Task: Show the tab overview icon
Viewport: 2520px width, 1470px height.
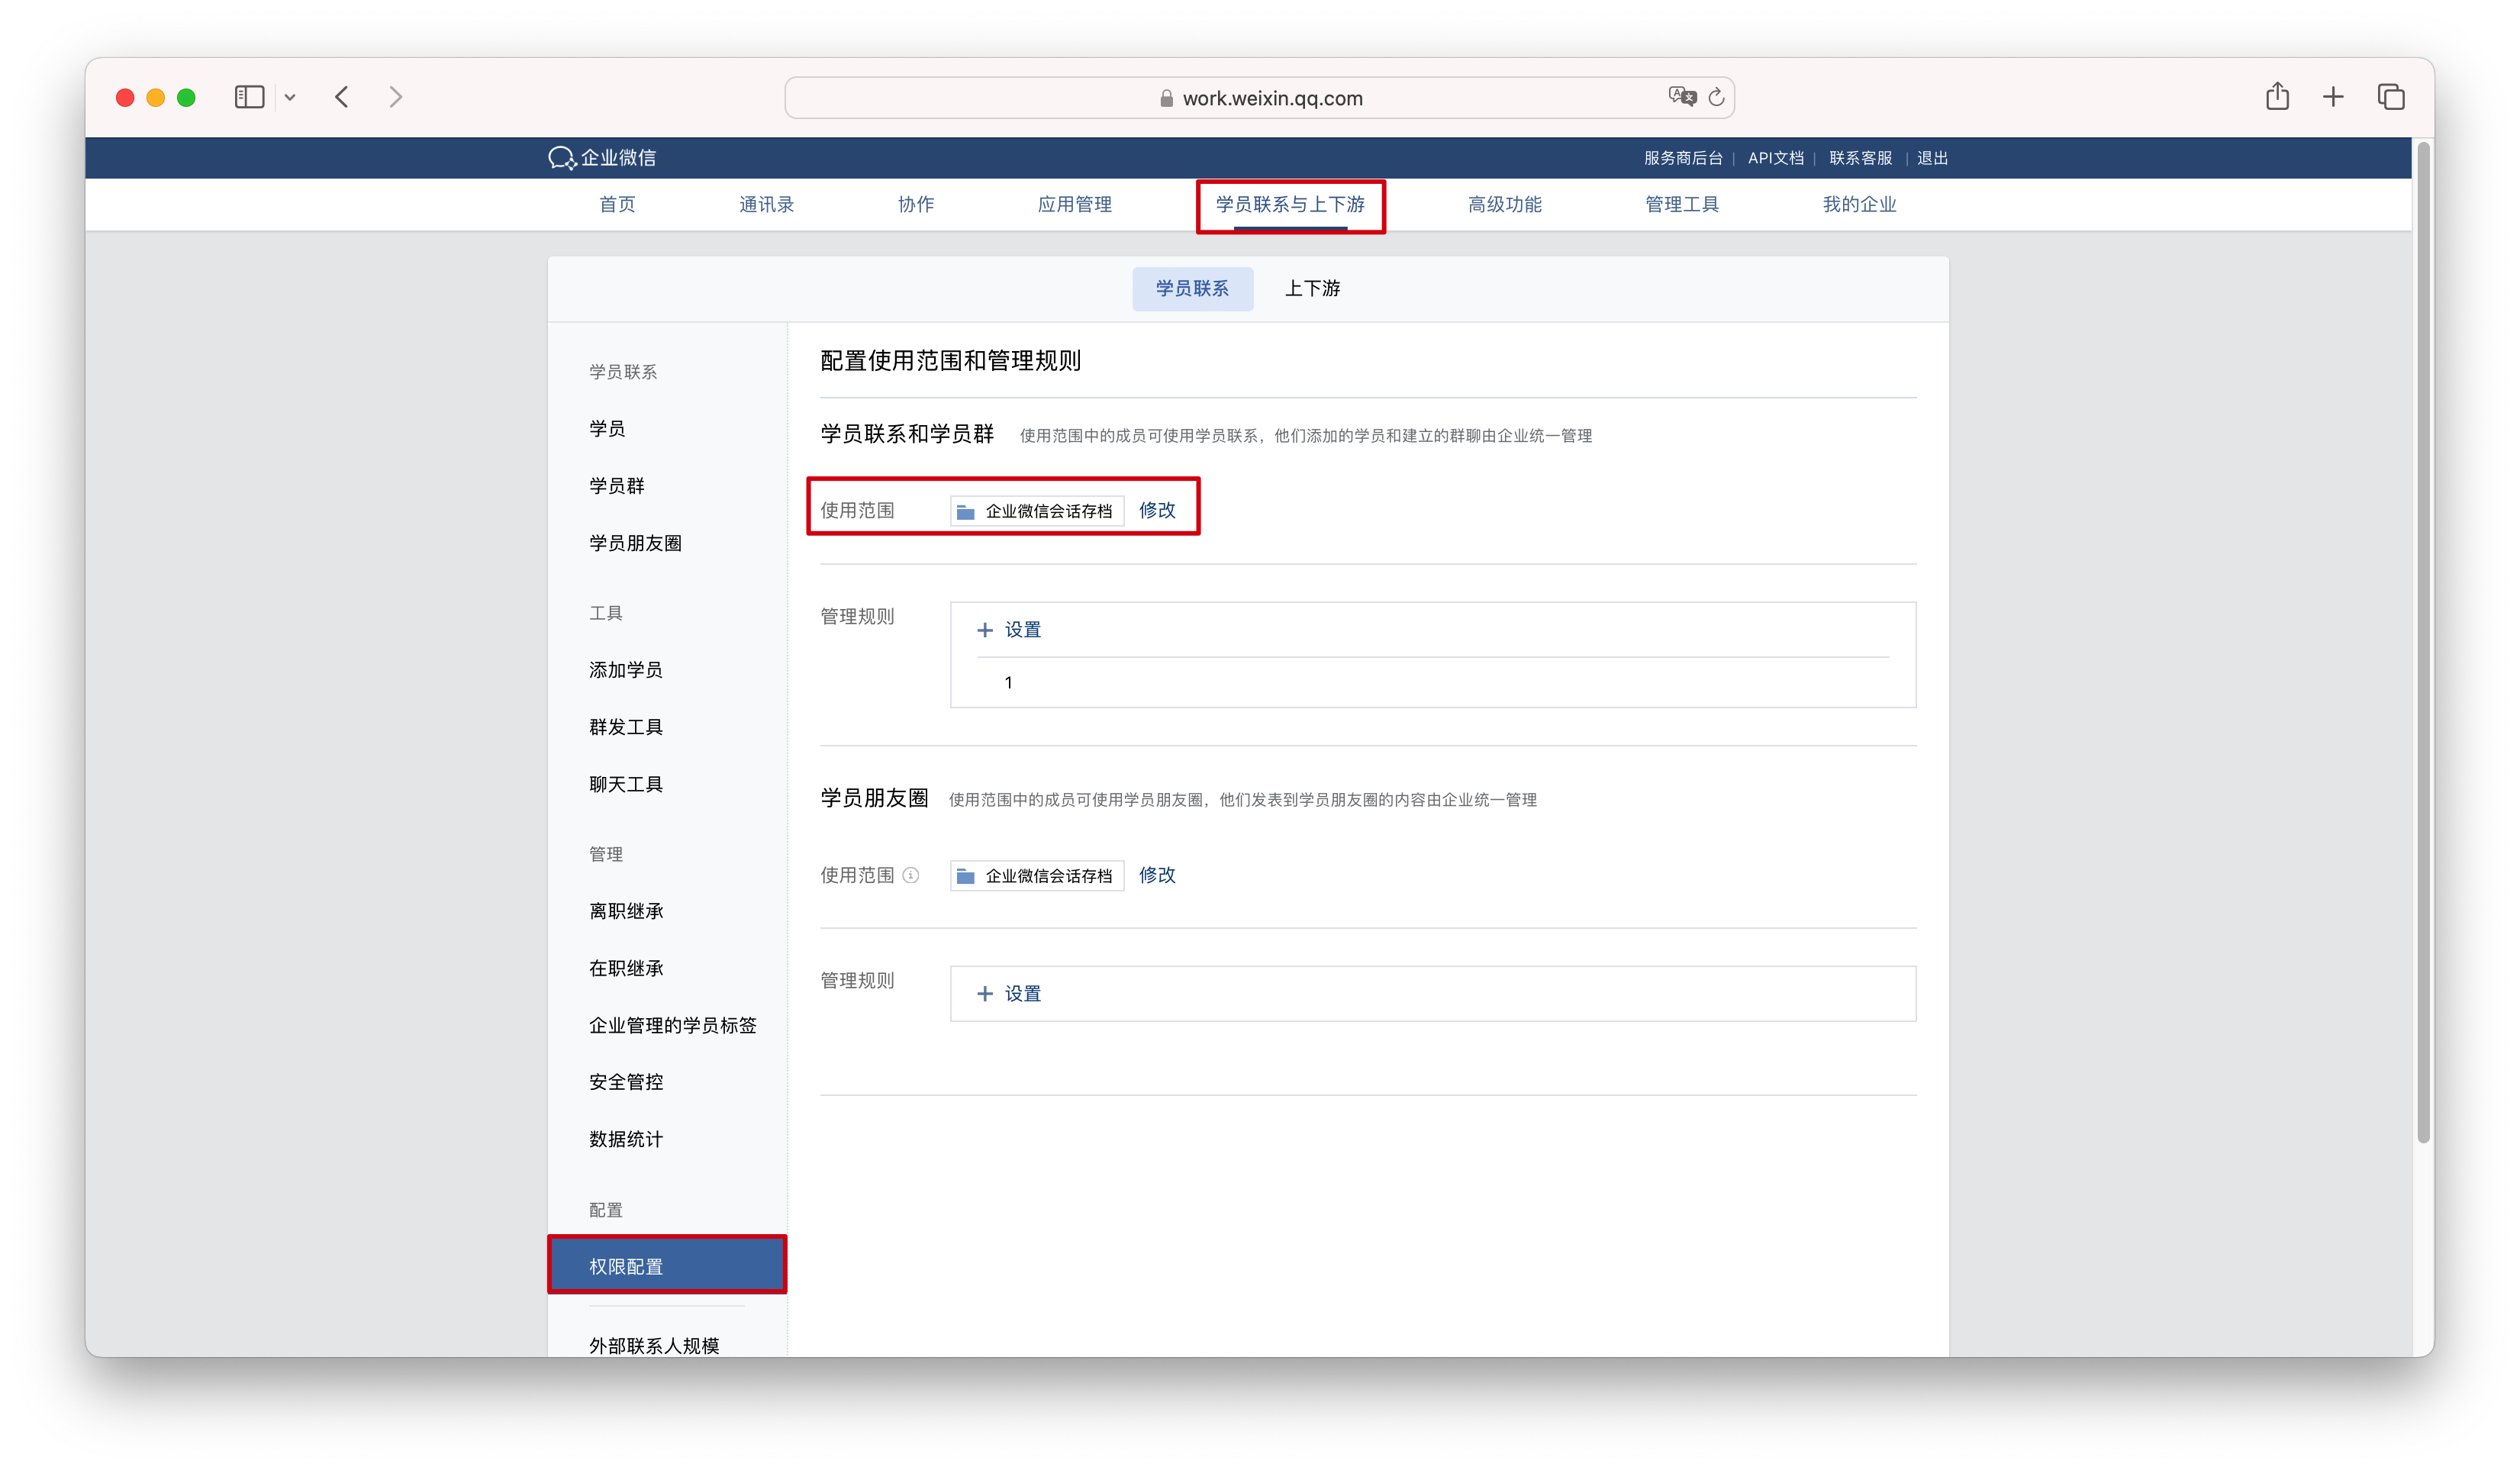Action: click(x=2391, y=97)
